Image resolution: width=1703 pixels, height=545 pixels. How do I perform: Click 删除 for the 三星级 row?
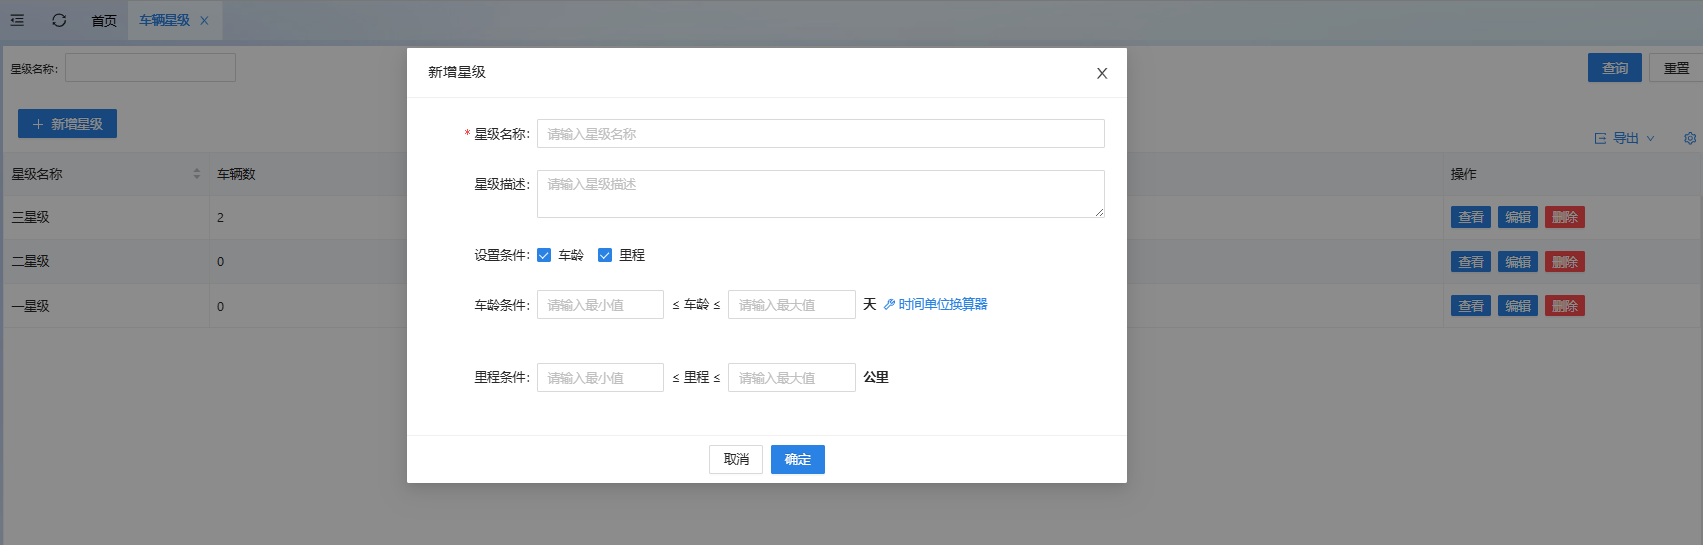[x=1564, y=217]
